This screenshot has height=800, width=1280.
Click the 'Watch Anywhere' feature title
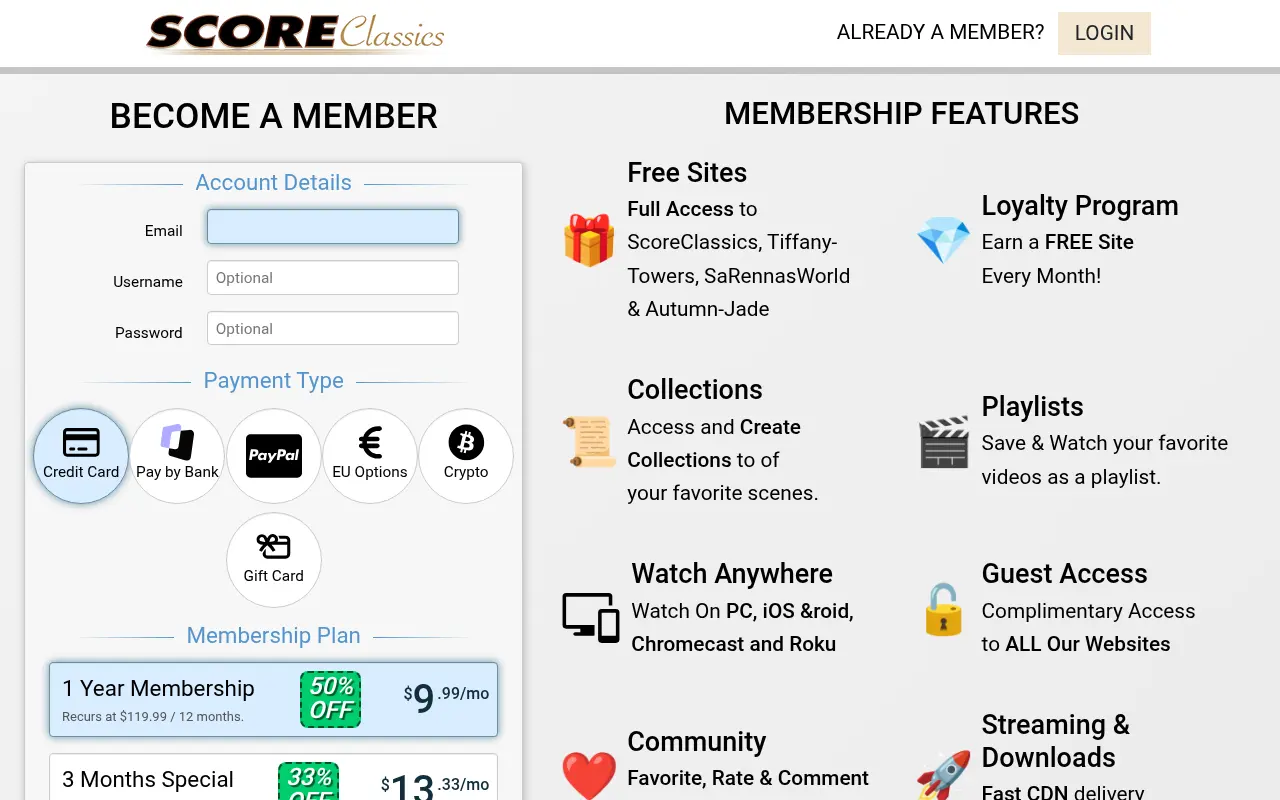732,573
